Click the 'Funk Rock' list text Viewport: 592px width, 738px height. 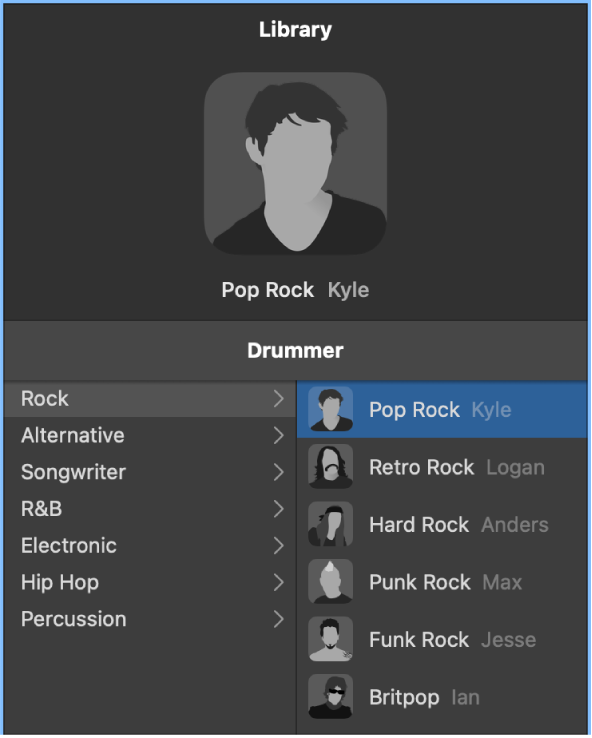pyautogui.click(x=419, y=640)
